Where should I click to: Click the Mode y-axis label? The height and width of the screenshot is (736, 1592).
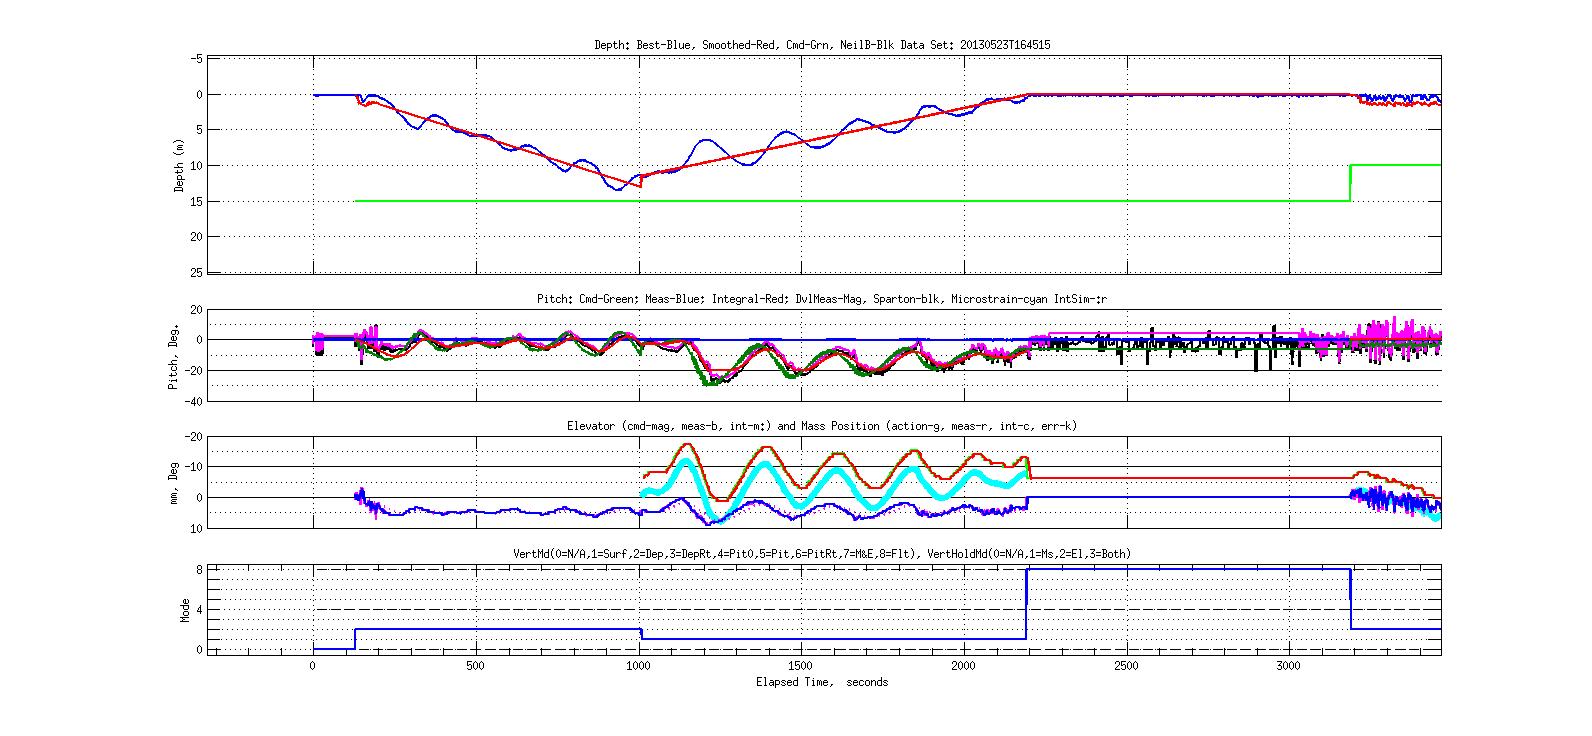point(184,609)
